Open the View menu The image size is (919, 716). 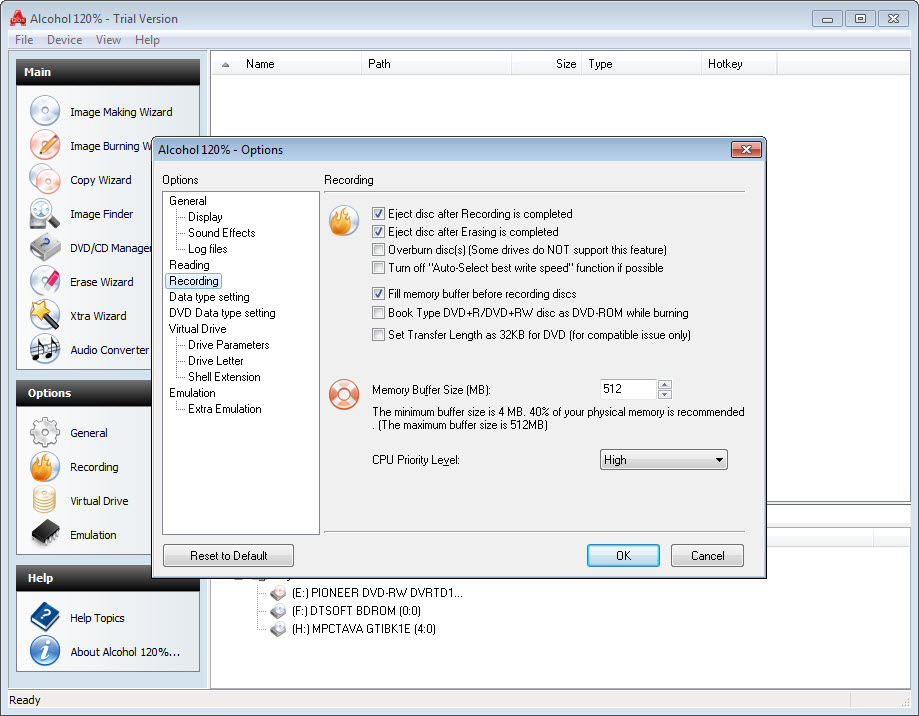point(108,40)
